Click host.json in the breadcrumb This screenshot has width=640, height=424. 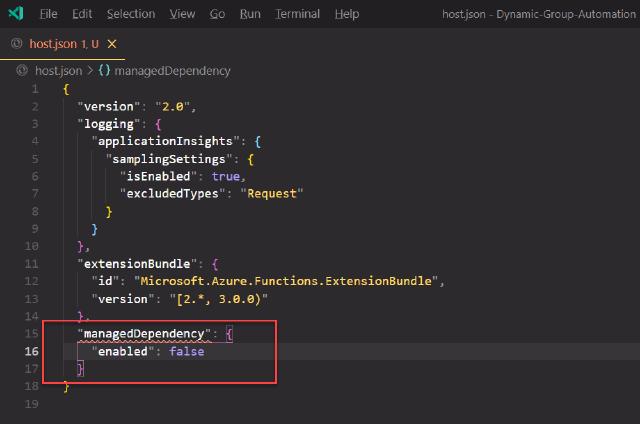(58, 71)
